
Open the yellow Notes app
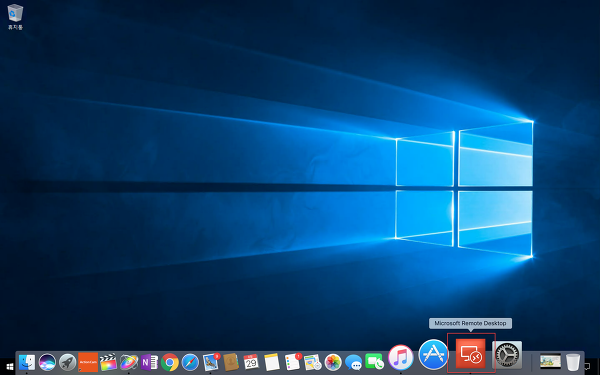272,362
